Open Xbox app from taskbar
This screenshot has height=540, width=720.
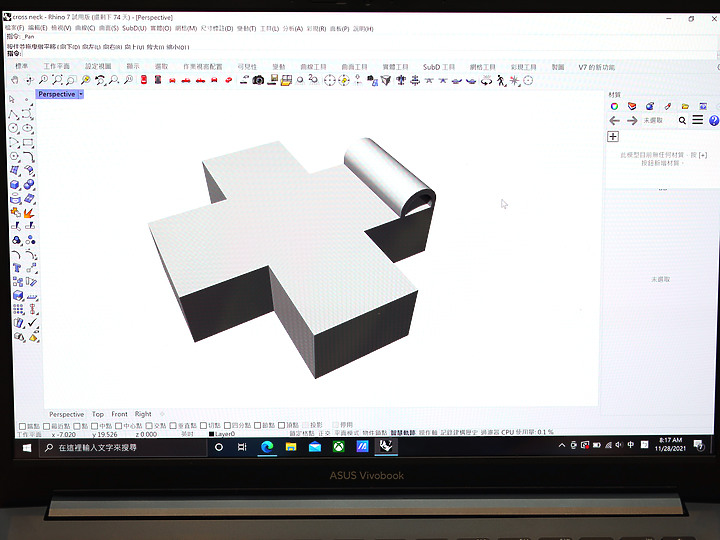coord(339,446)
